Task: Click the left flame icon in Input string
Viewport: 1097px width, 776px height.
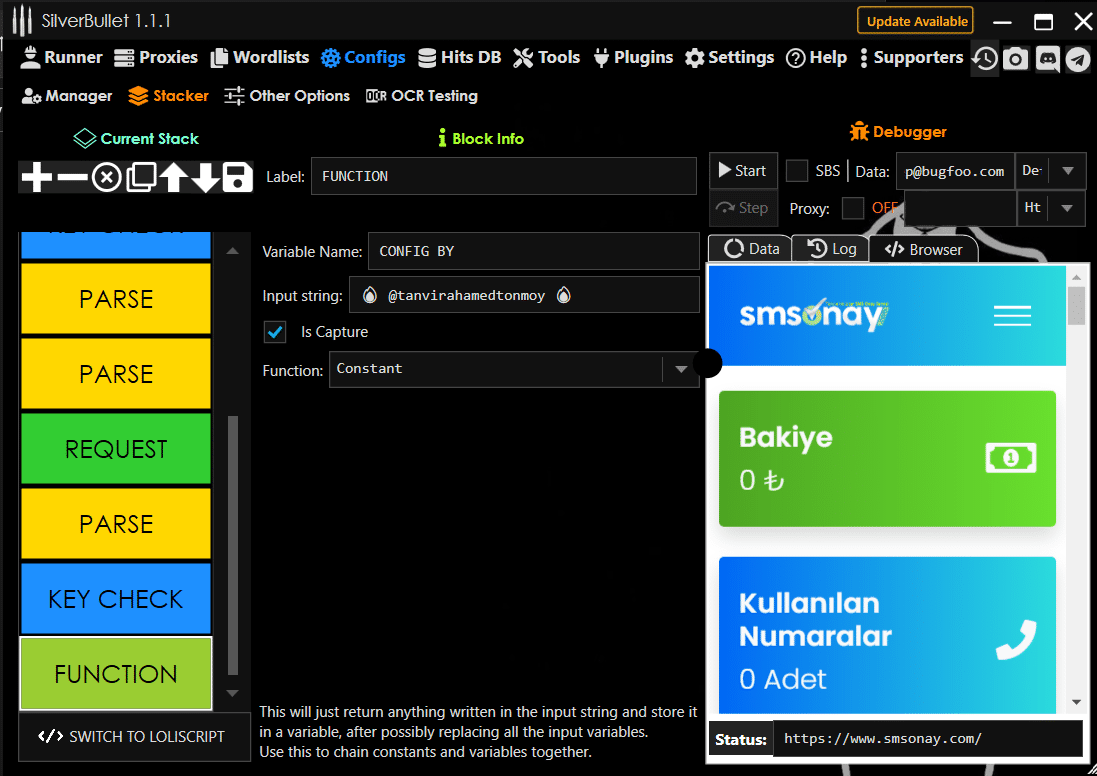Action: 369,295
